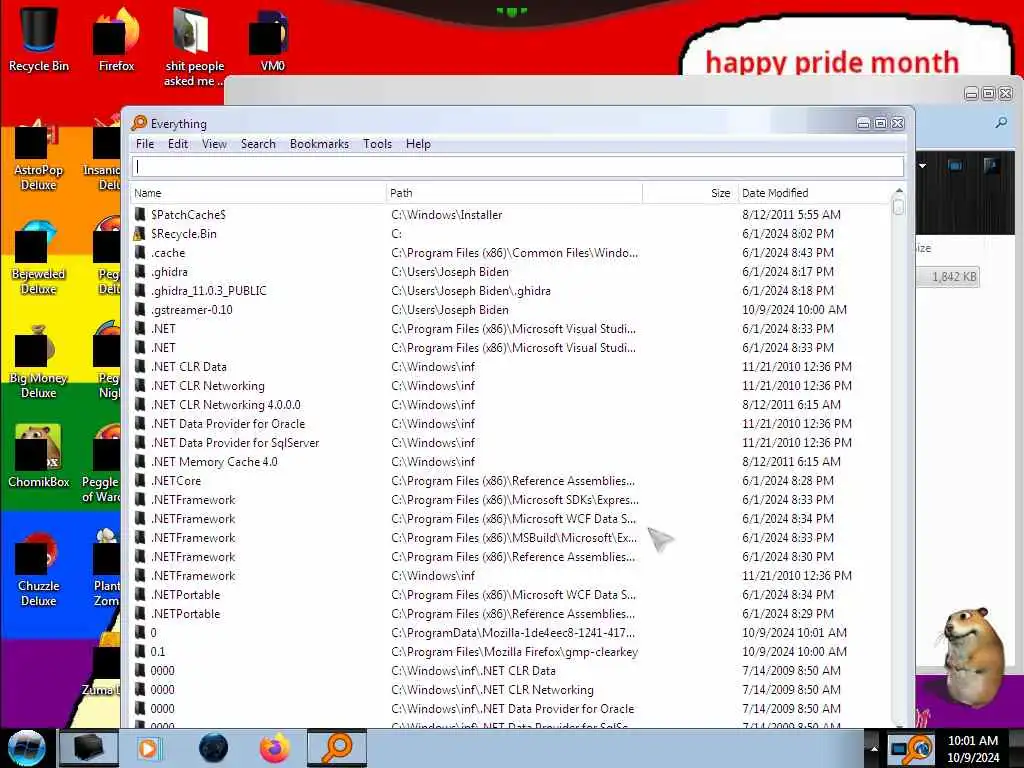Open the Windows Start orb

27,748
